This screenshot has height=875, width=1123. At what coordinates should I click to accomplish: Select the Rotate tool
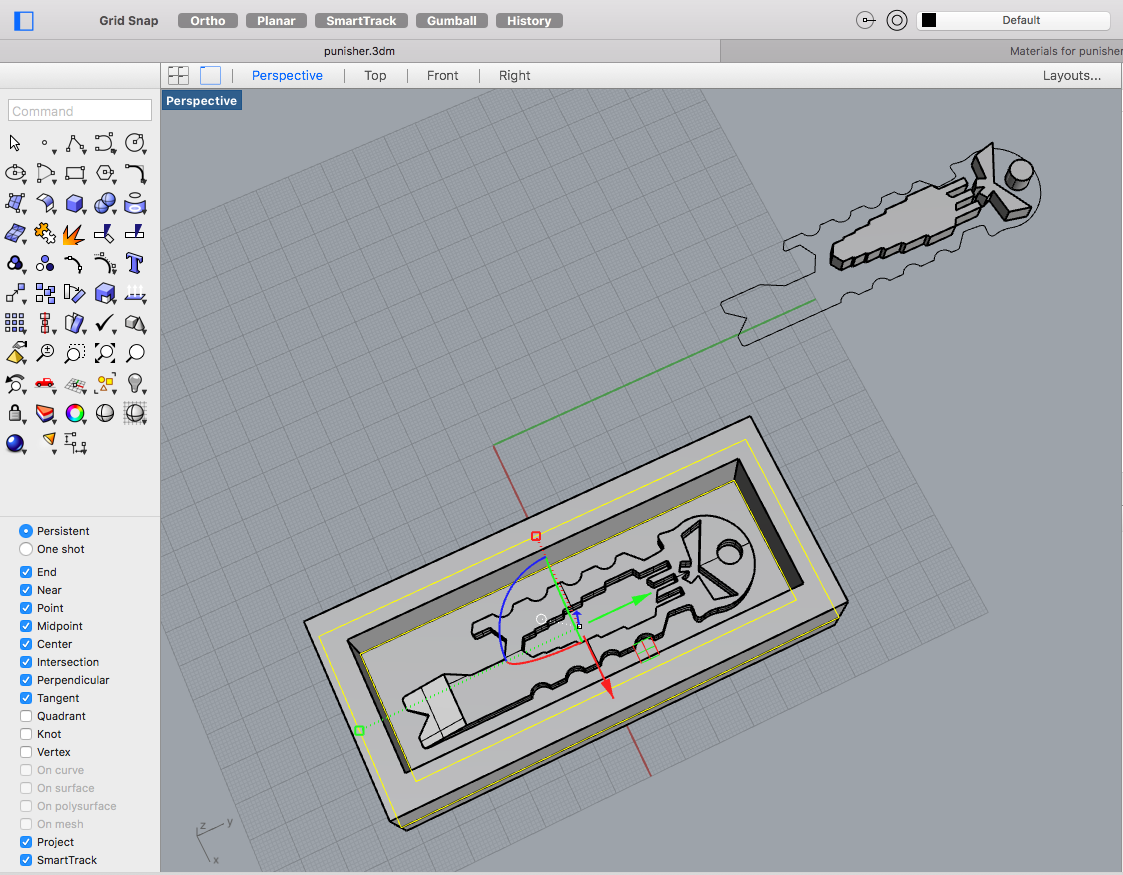pyautogui.click(x=74, y=294)
